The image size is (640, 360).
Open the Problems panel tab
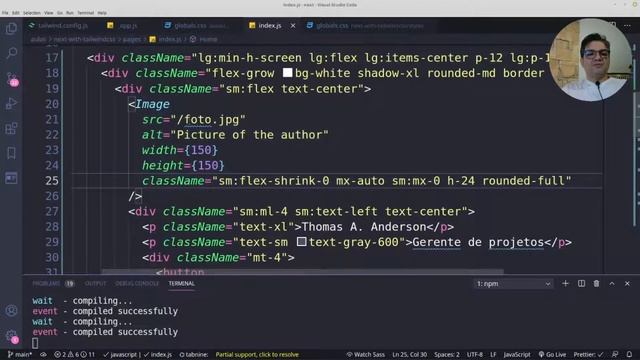click(53, 284)
